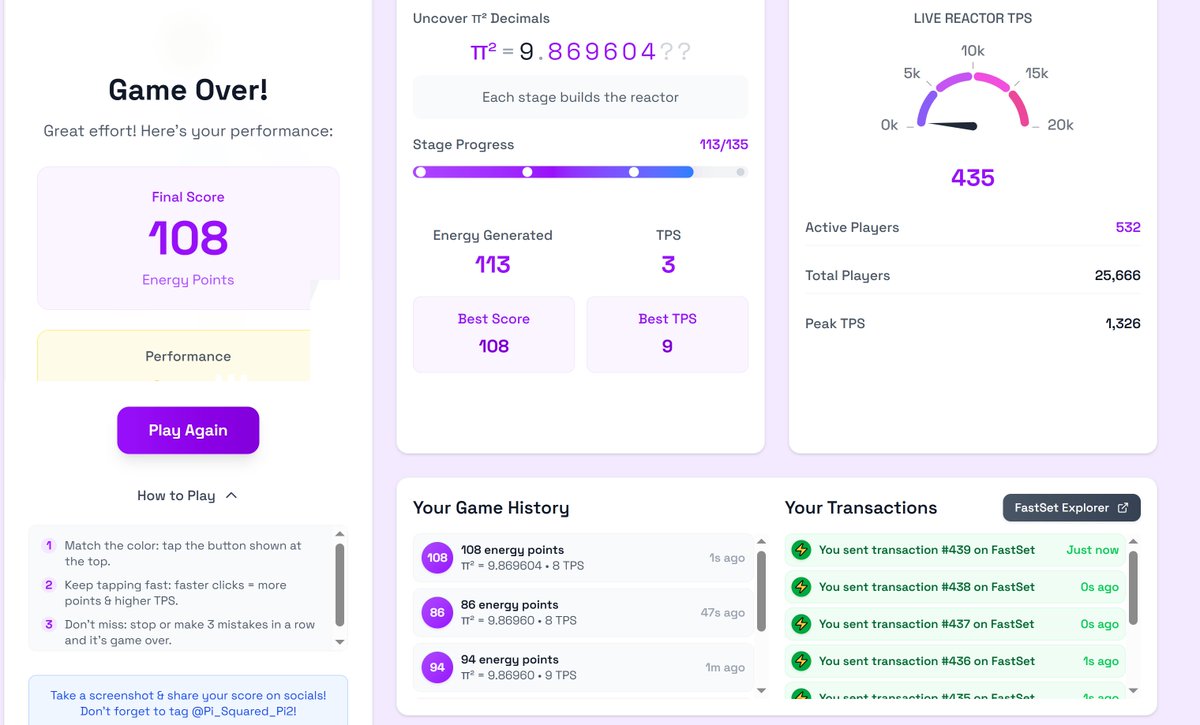Click the Energy Generated value 113
The height and width of the screenshot is (725, 1200).
(x=492, y=264)
